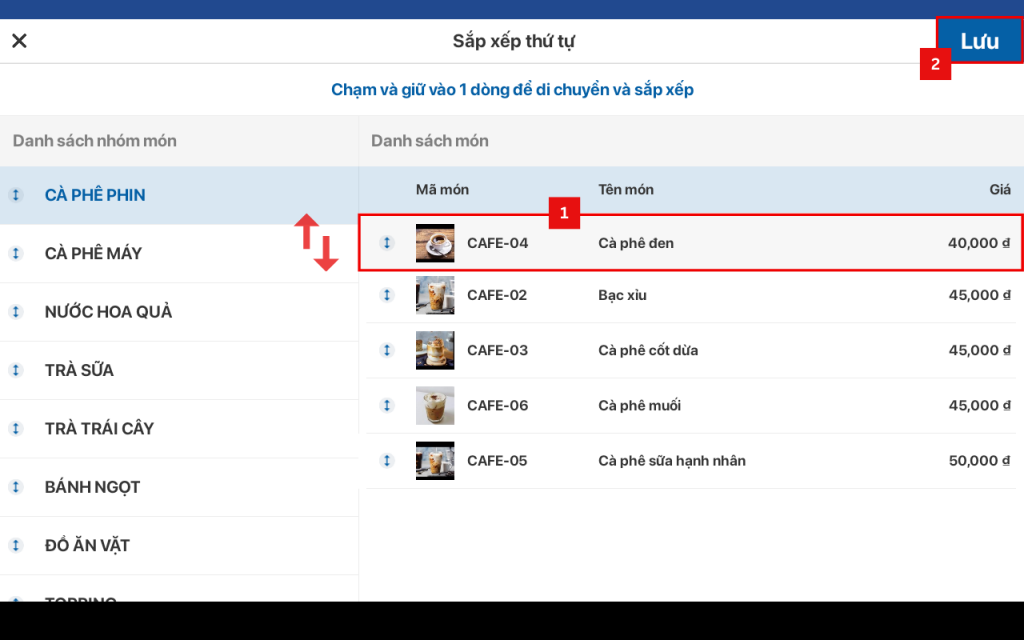
Task: Click the Cà phê sữa hạnh nhân row name
Action: click(672, 461)
